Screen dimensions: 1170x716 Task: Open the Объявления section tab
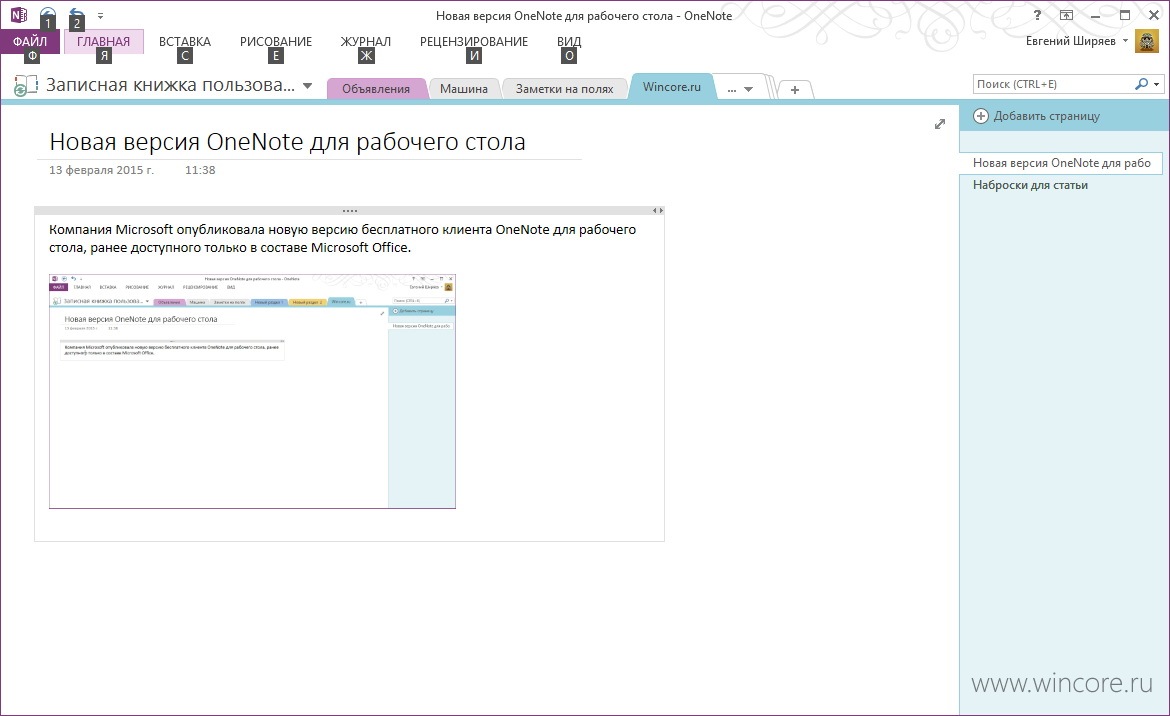point(376,89)
